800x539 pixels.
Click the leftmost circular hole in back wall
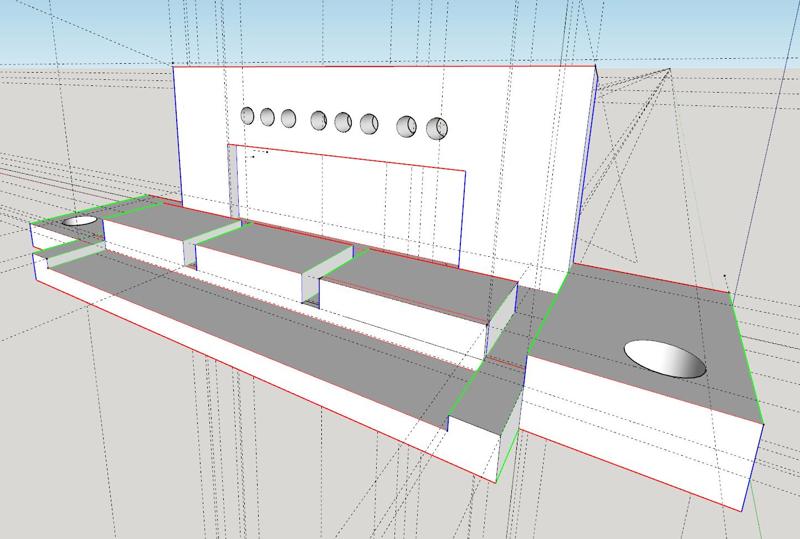[247, 115]
